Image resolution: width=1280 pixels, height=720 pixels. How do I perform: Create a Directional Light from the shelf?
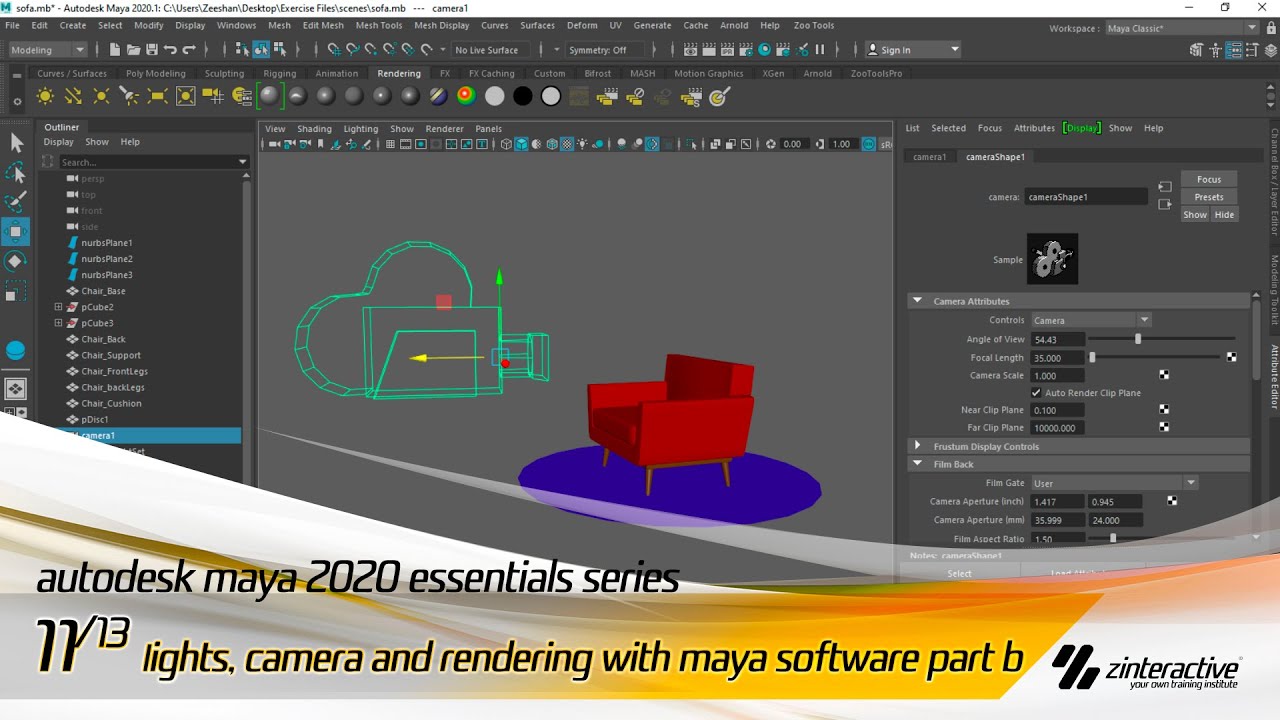point(73,96)
